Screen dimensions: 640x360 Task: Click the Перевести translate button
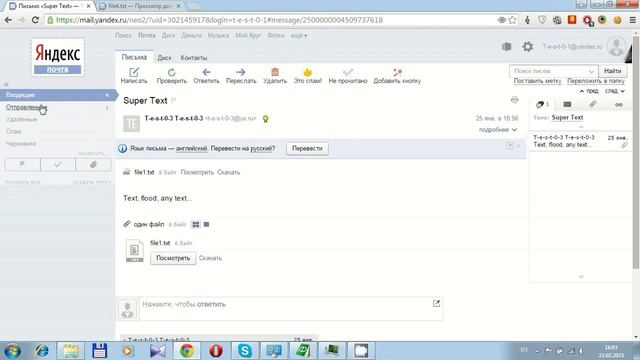[x=307, y=149]
